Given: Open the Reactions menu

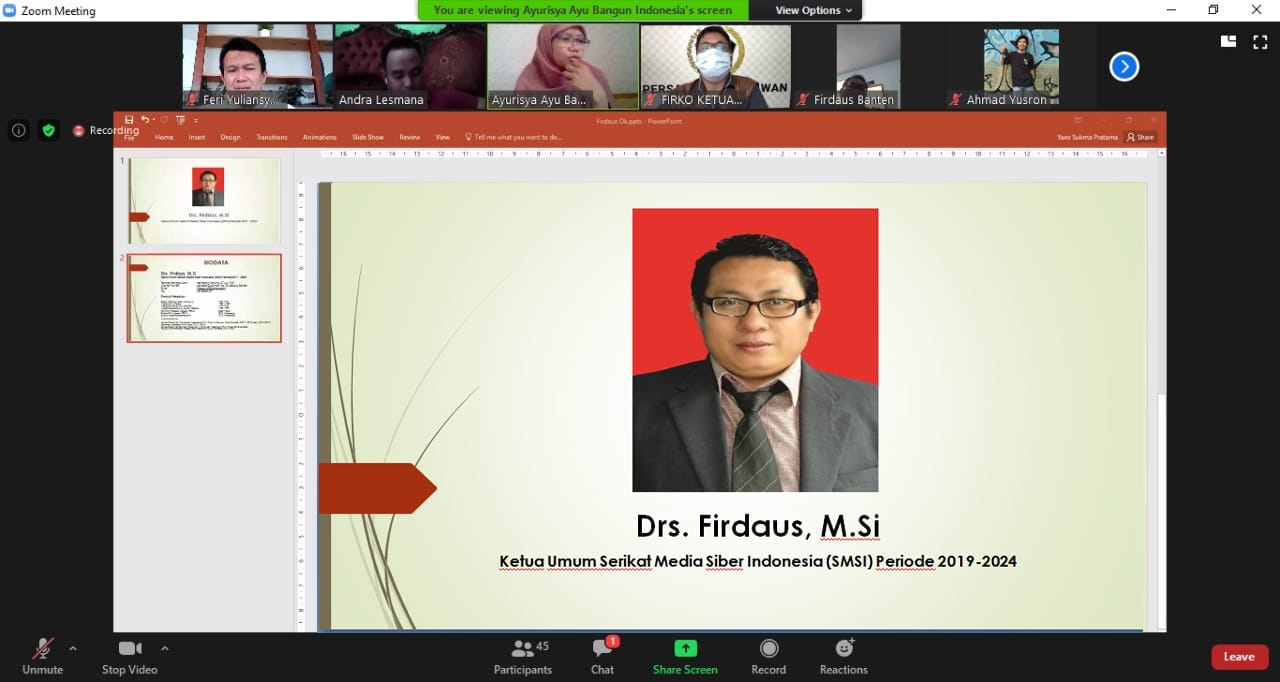Looking at the screenshot, I should (844, 657).
